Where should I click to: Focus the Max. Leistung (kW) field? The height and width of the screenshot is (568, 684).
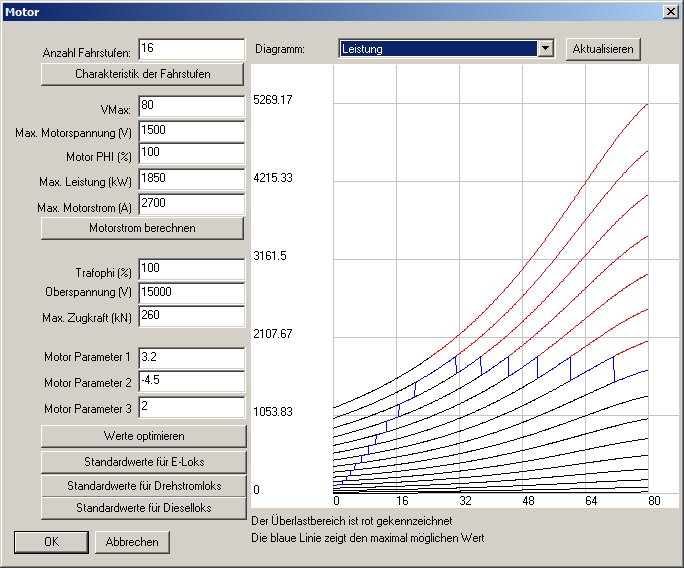192,179
